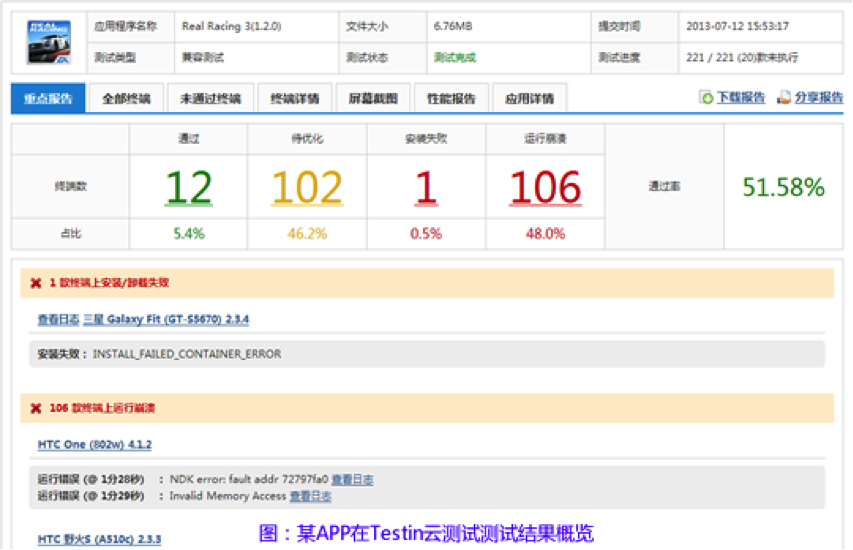The height and width of the screenshot is (550, 853).
Task: Click the 0.5% percentage value
Action: tap(426, 234)
